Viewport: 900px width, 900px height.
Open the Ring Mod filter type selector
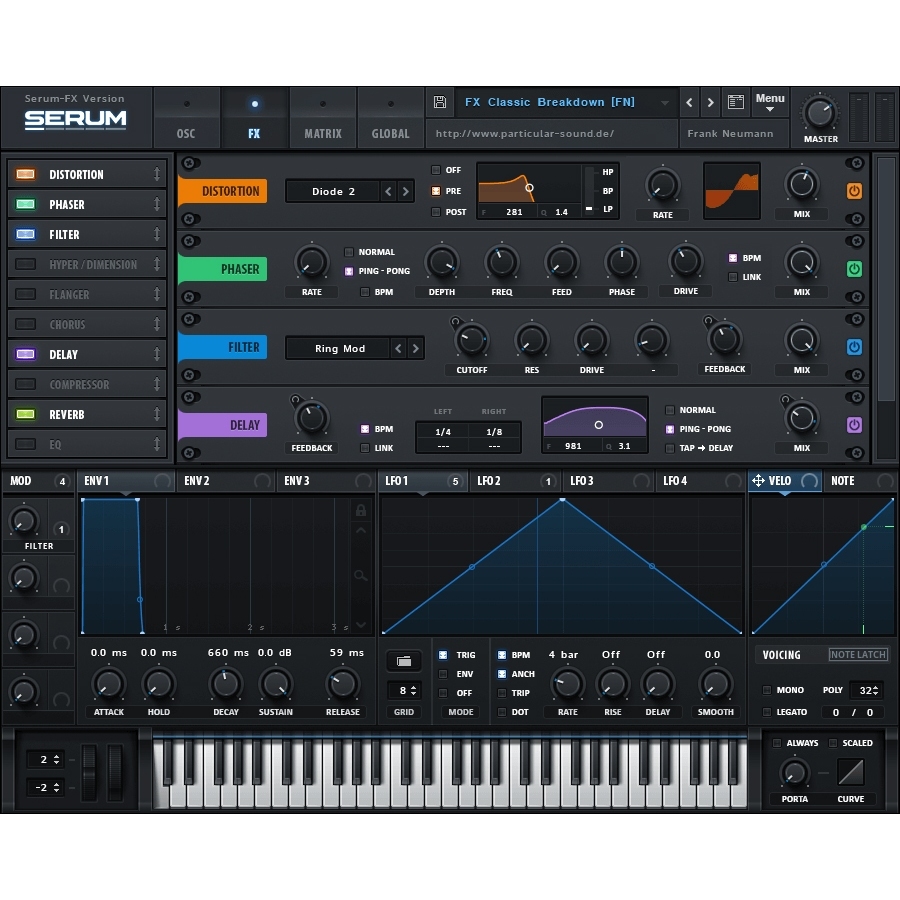click(x=340, y=348)
